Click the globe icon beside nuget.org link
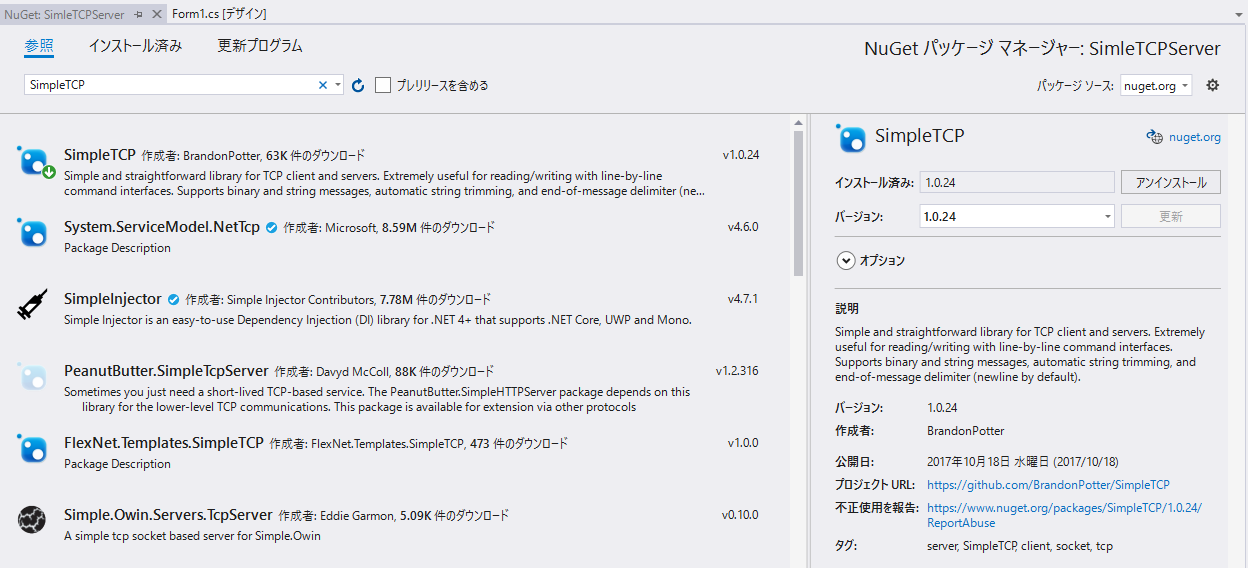 point(1154,137)
